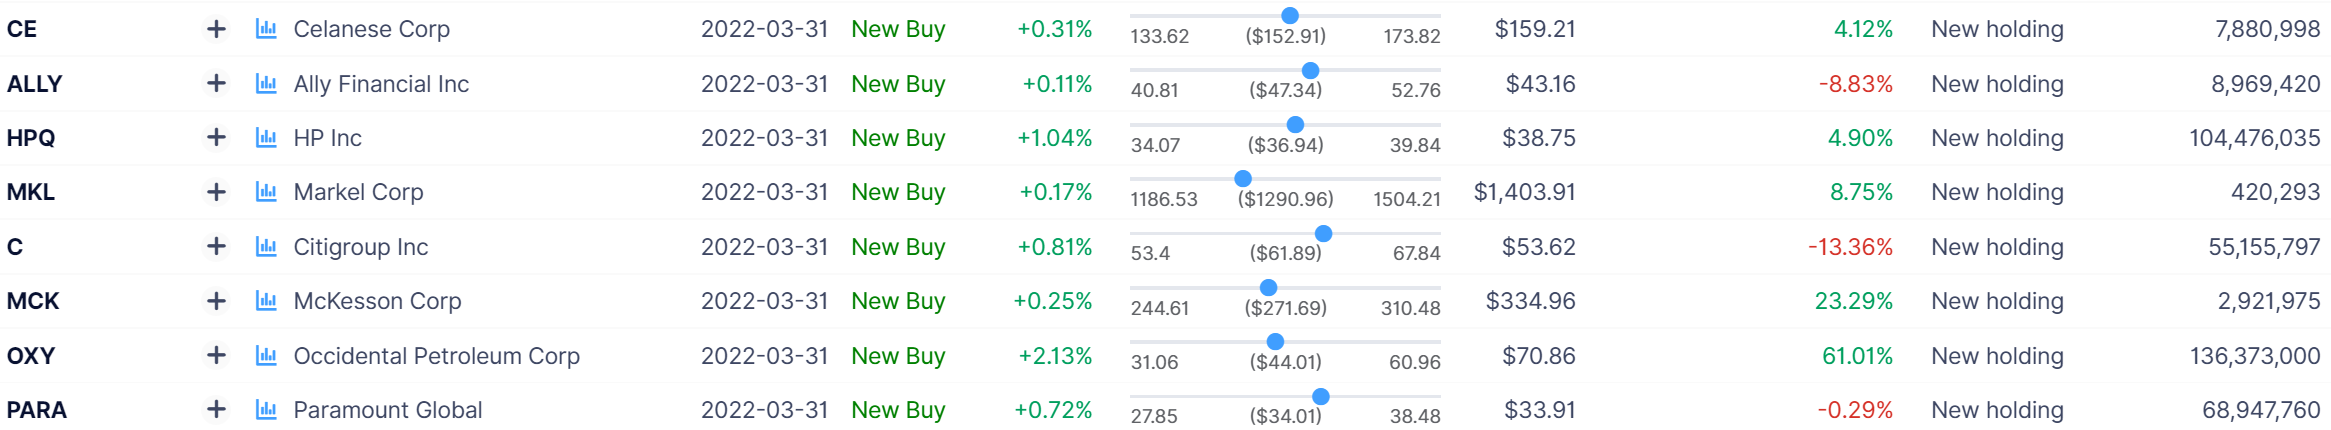2331x430 pixels.
Task: Select the MCK ticker symbol
Action: pos(33,301)
